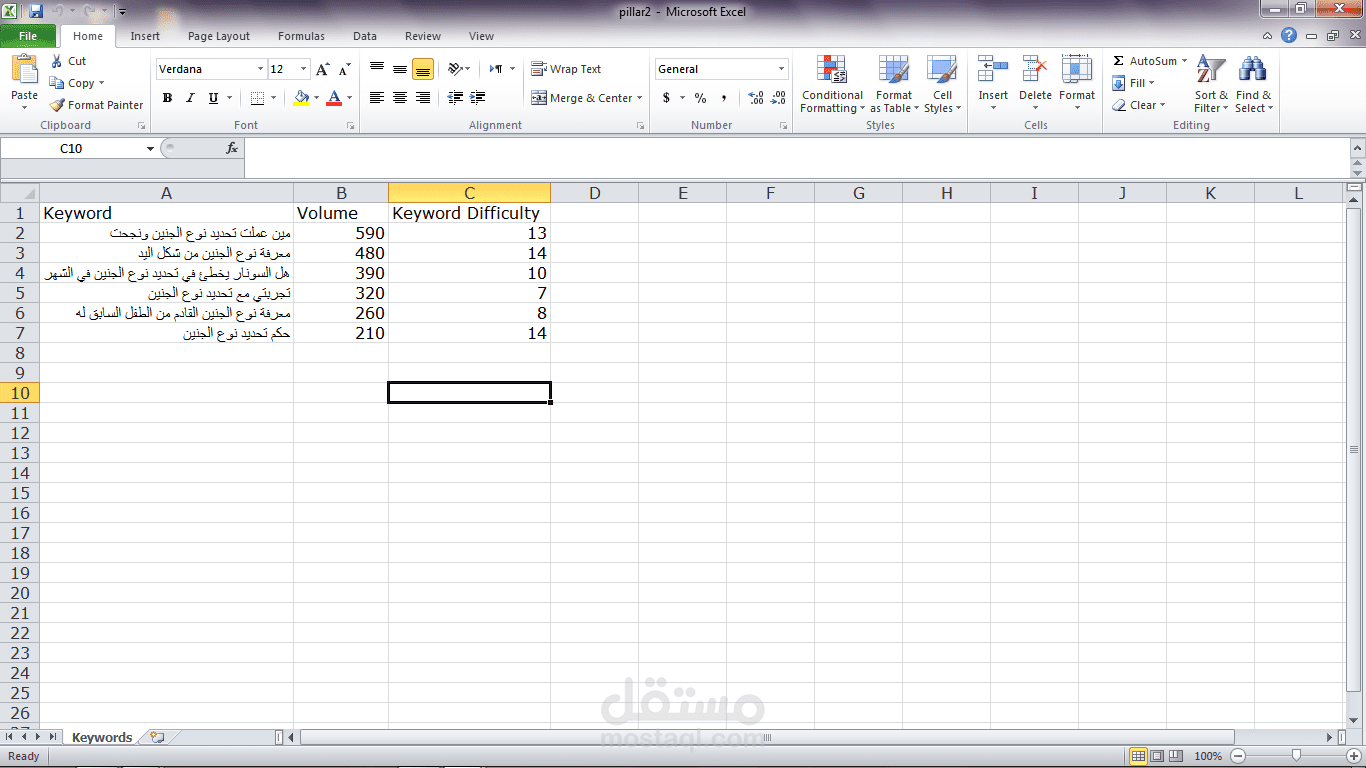Select Top Align icon
The height and width of the screenshot is (768, 1366).
click(x=377, y=69)
